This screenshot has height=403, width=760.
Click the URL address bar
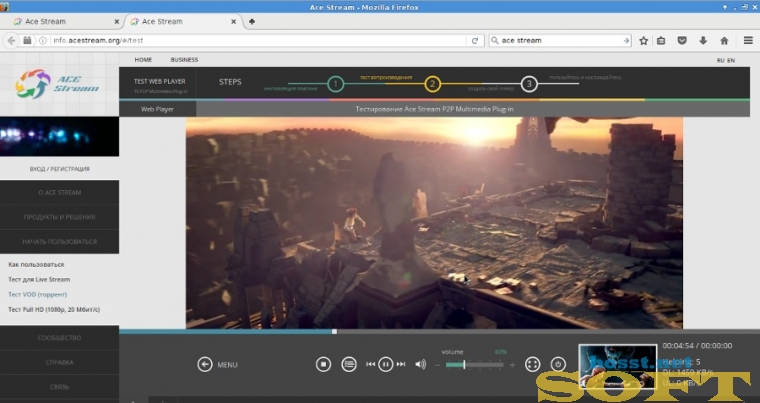click(x=257, y=41)
